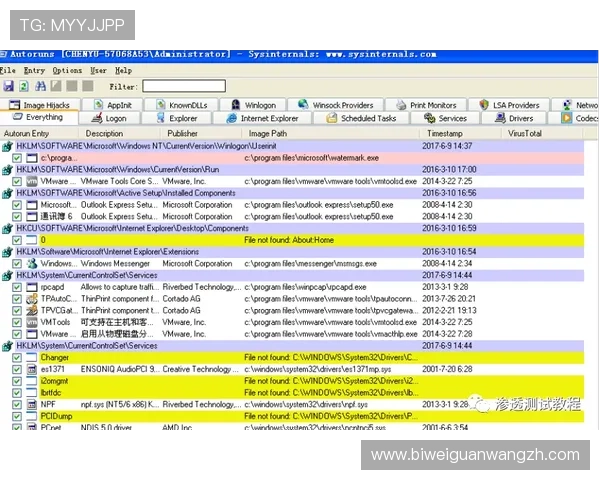Toggle checkbox for Changer driver entry
The width and height of the screenshot is (600, 480).
pyautogui.click(x=17, y=358)
